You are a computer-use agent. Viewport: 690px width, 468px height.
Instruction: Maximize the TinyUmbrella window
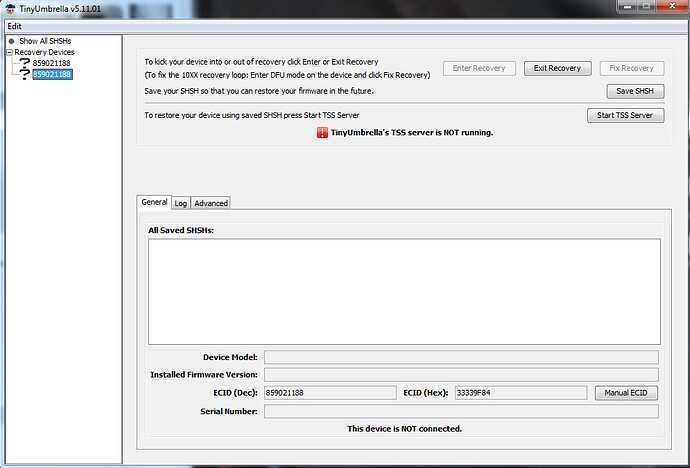[x=646, y=7]
